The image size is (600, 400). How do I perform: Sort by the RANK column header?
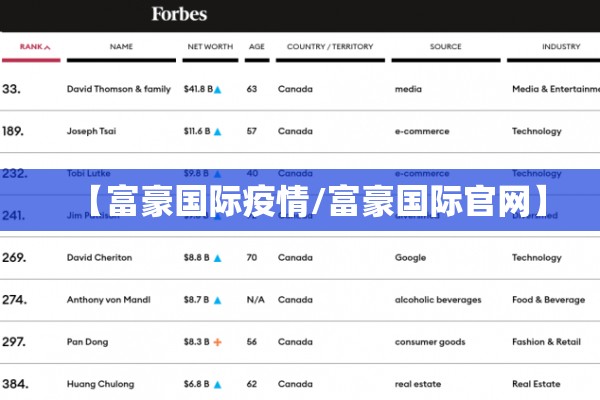31,47
